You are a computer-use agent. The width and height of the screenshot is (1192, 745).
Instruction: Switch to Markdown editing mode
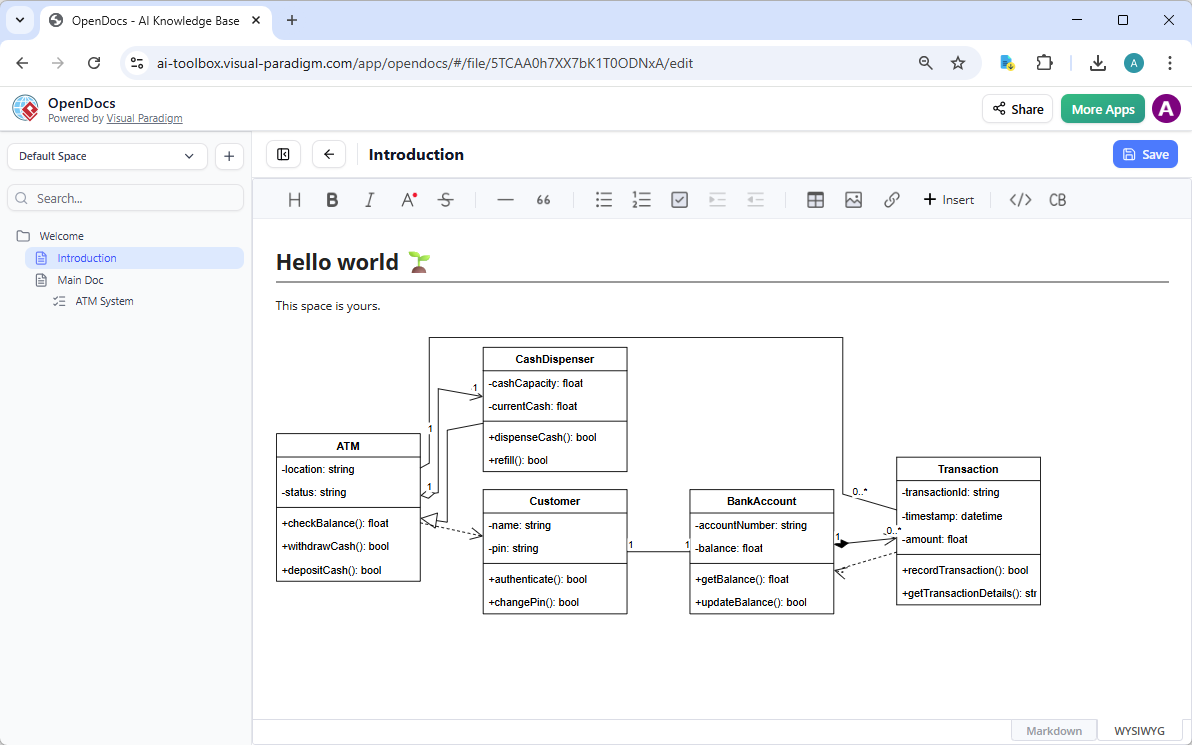[x=1053, y=730]
